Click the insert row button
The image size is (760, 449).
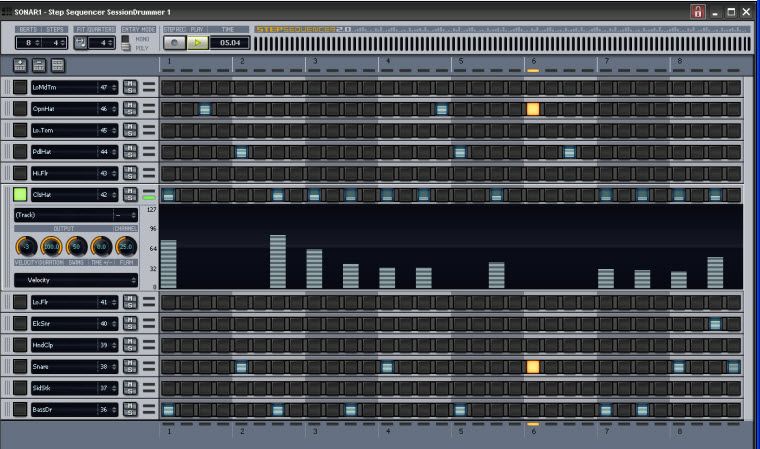click(20, 65)
